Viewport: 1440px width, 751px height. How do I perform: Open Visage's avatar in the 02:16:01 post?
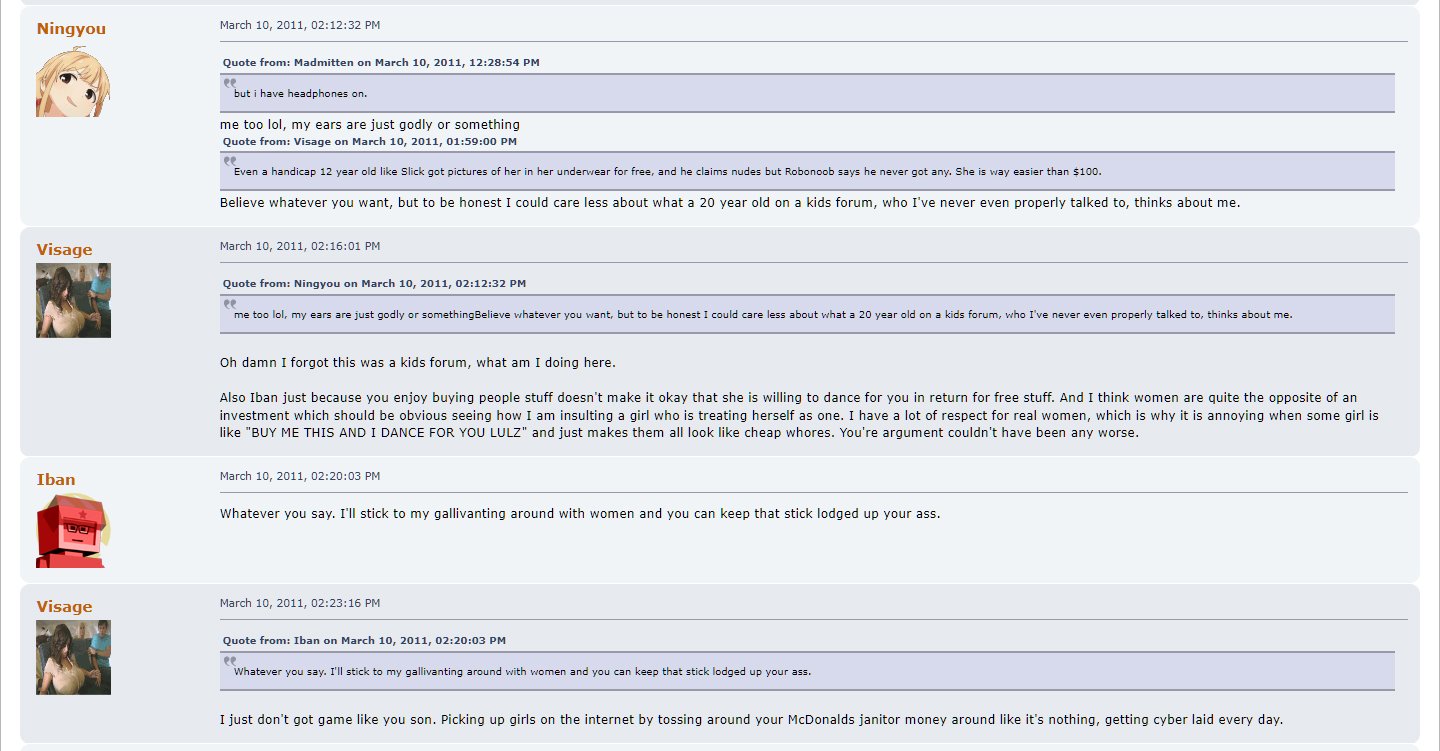(73, 300)
